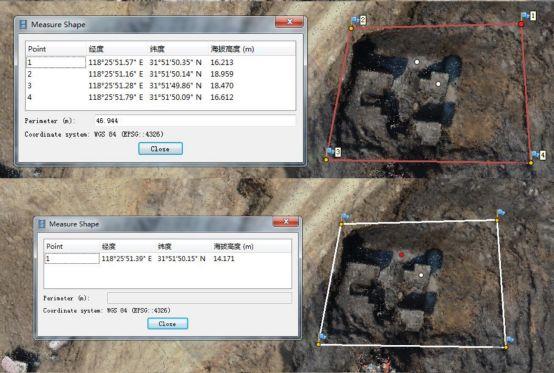This screenshot has width=554, height=373.
Task: Click Point column header in lower dialog
Action: click(54, 246)
